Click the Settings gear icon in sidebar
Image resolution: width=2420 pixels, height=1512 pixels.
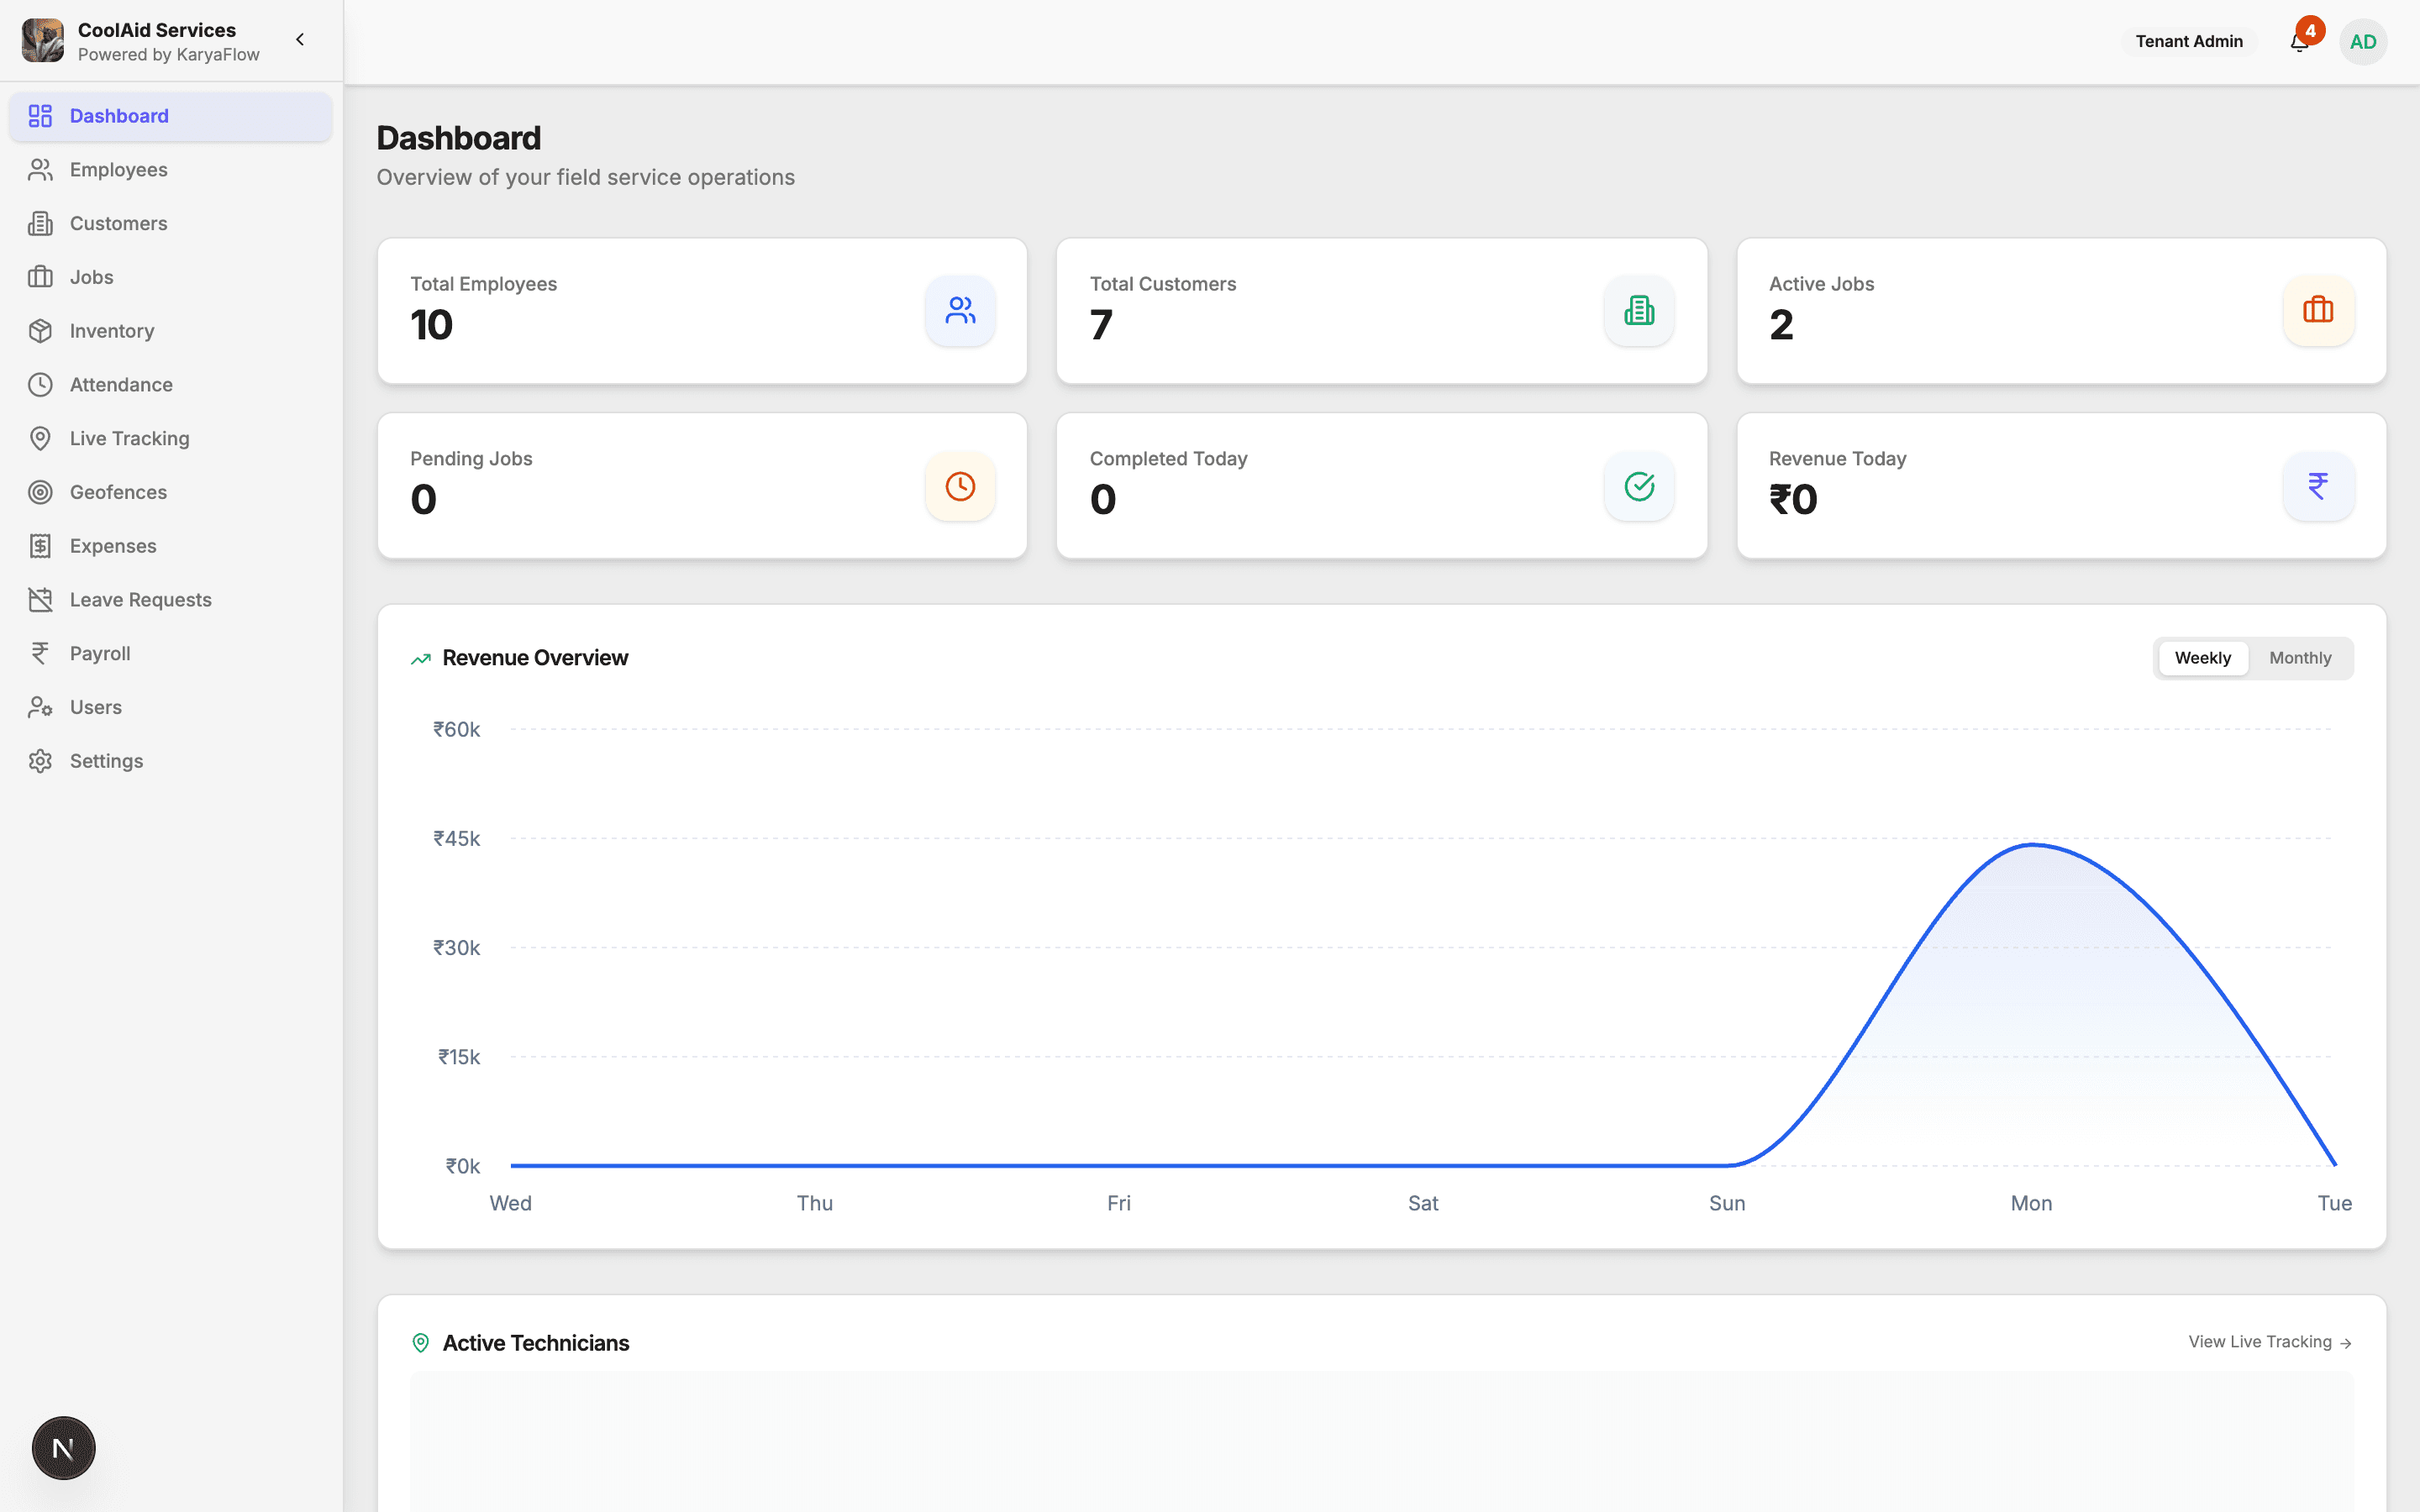40,761
